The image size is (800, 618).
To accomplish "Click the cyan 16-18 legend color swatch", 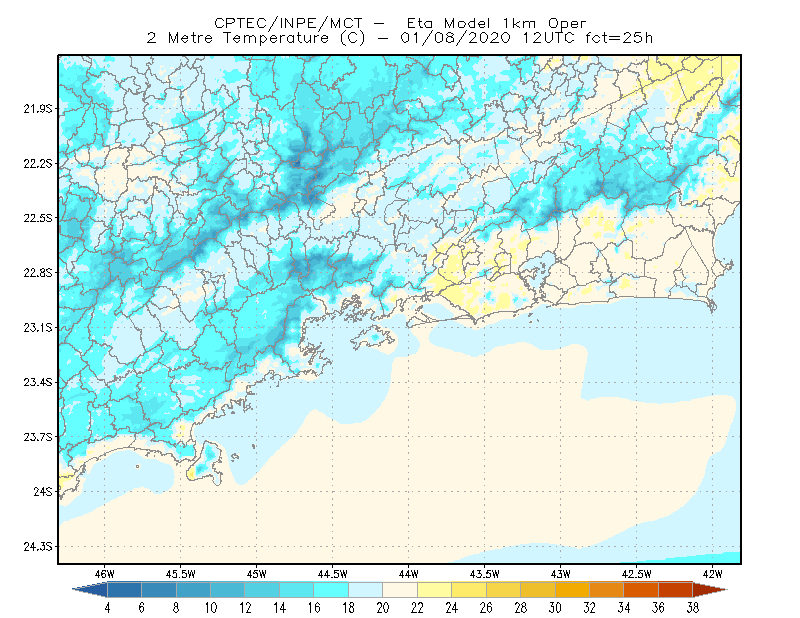I will [x=331, y=590].
